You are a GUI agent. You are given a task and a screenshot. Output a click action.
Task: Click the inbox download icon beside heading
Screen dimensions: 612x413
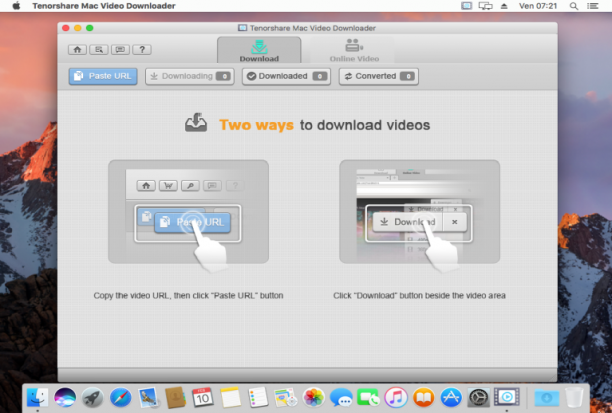pyautogui.click(x=196, y=123)
